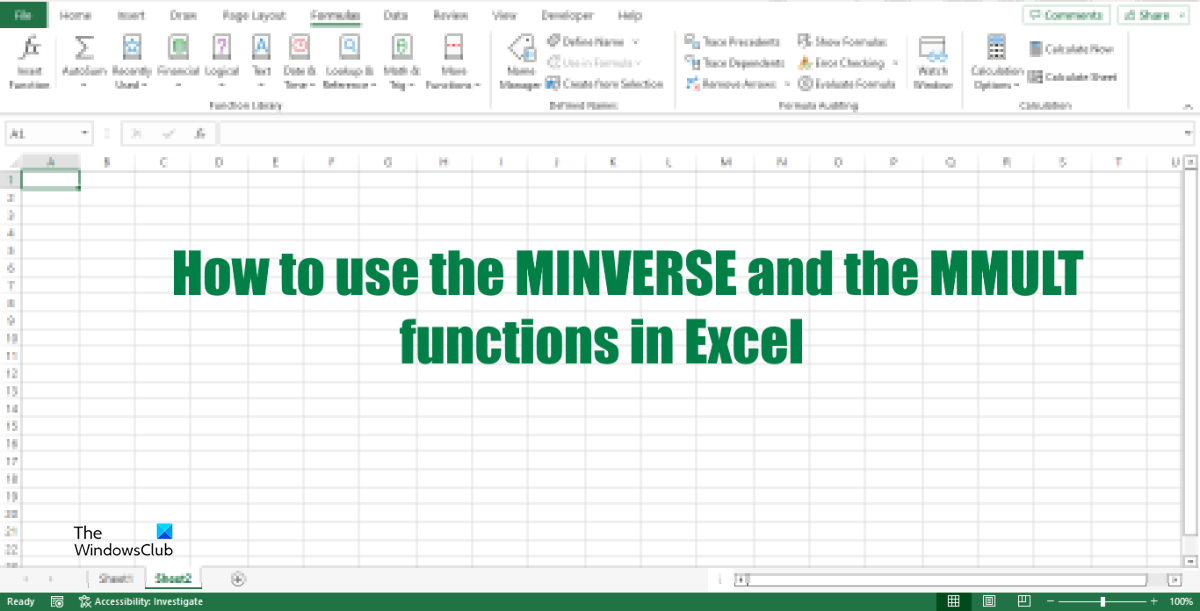This screenshot has width=1200, height=611.
Task: Click Trace Dependents
Action: (733, 62)
